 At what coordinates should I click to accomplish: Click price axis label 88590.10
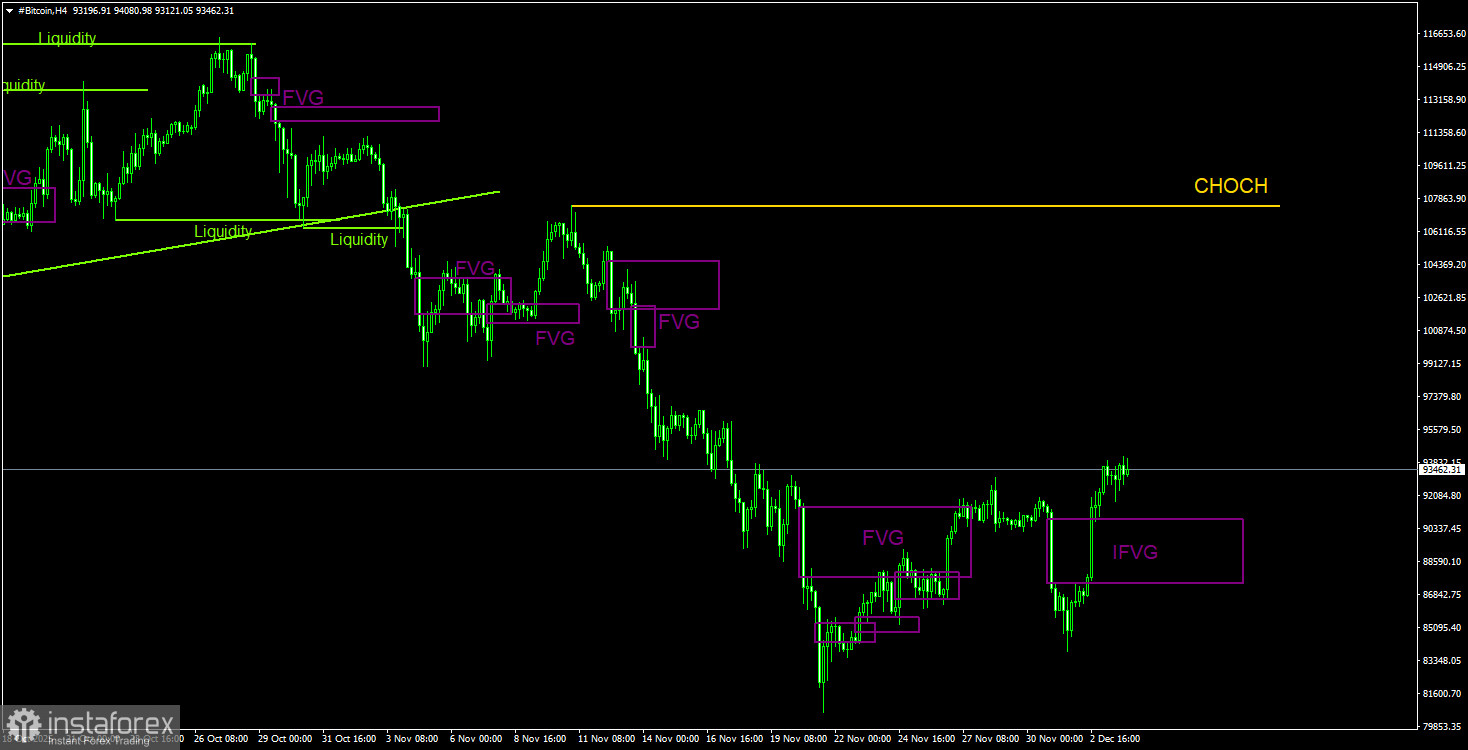[x=1443, y=562]
